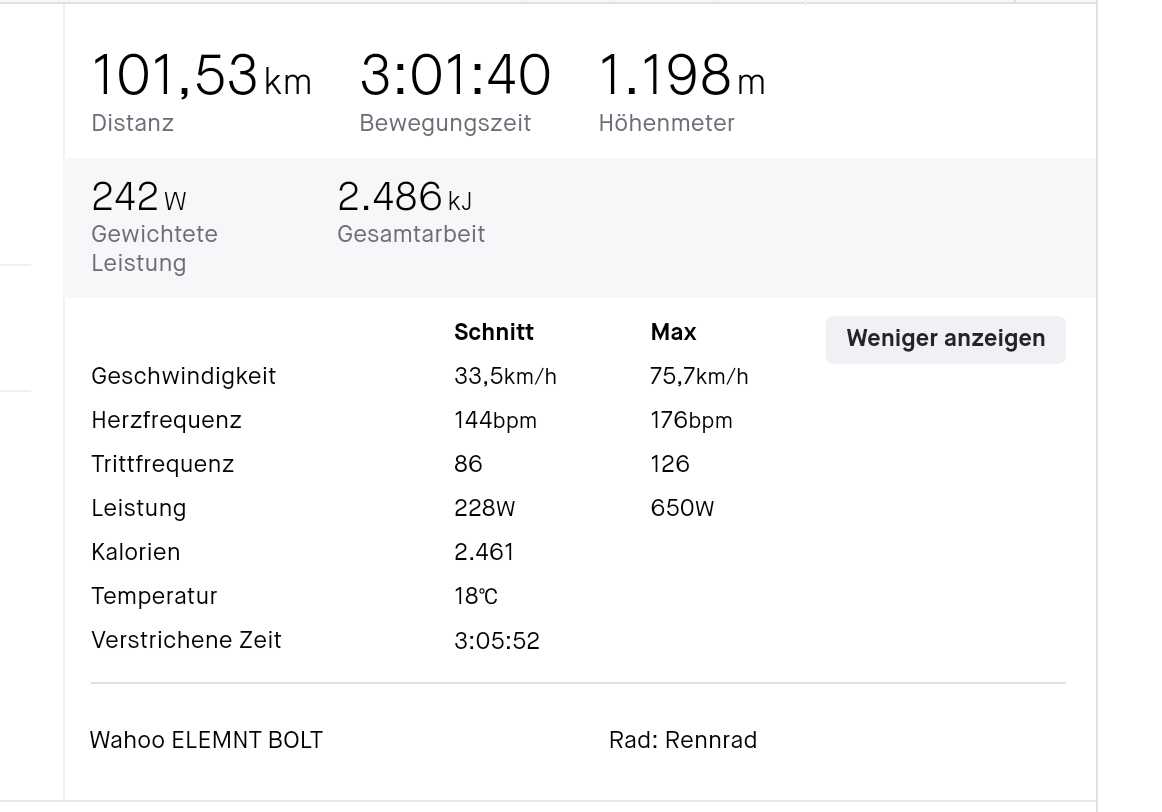The width and height of the screenshot is (1162, 812).
Task: Click the 75,7km/h max speed value
Action: pos(699,377)
